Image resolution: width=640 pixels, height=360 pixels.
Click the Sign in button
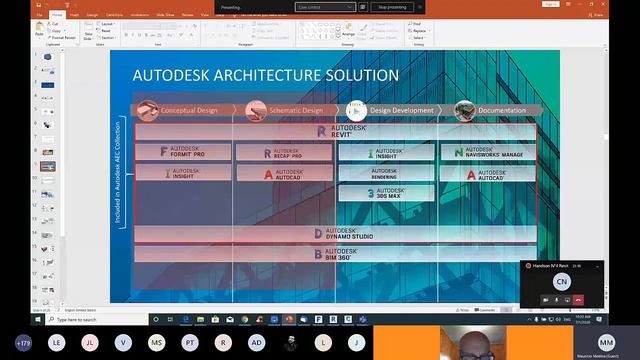[551, 4]
